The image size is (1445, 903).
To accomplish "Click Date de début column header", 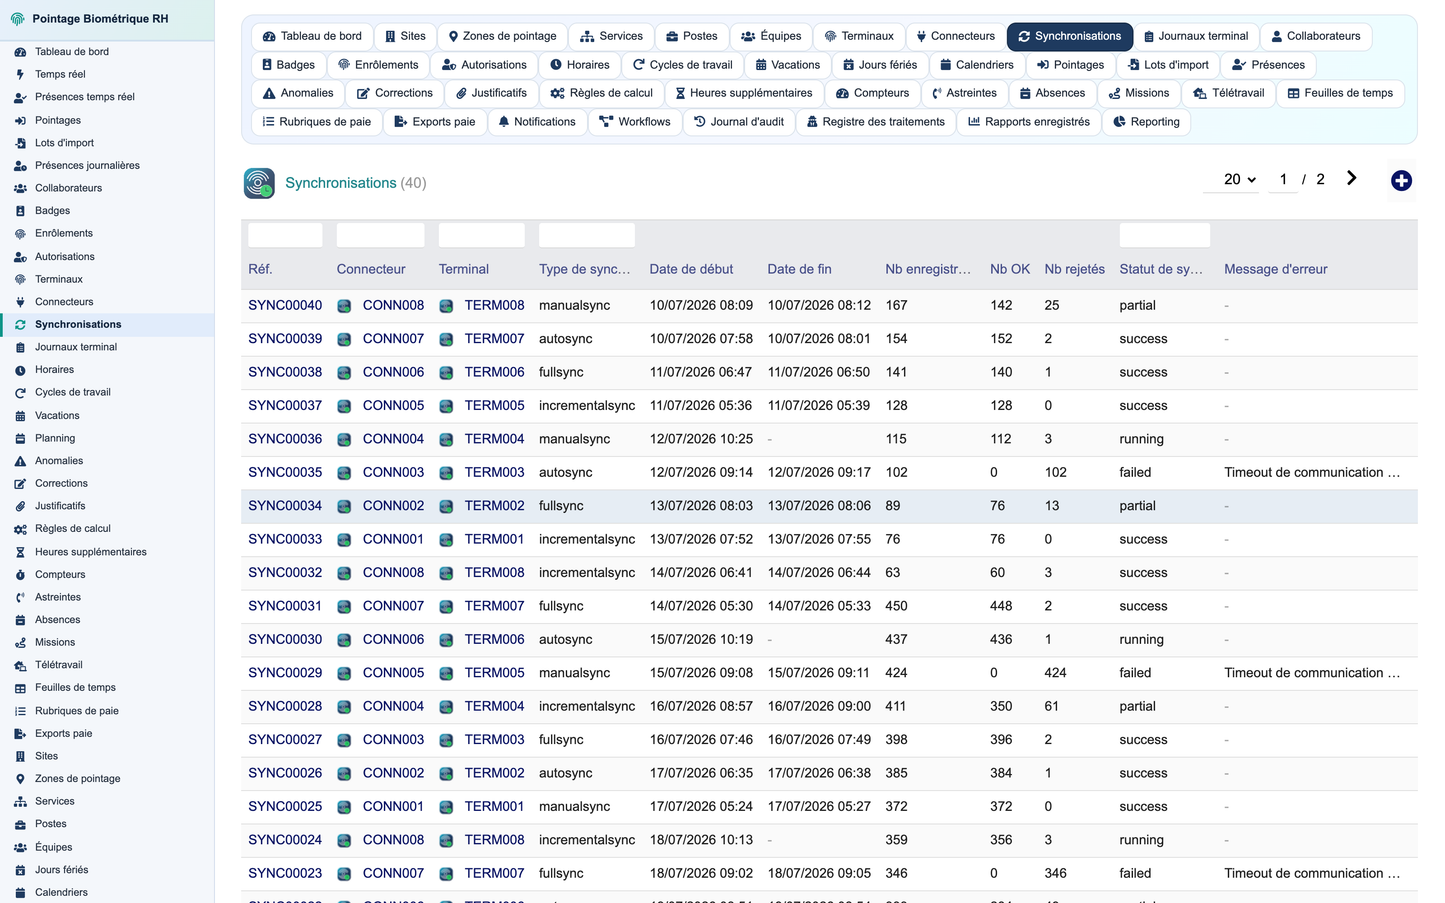I will pos(691,269).
